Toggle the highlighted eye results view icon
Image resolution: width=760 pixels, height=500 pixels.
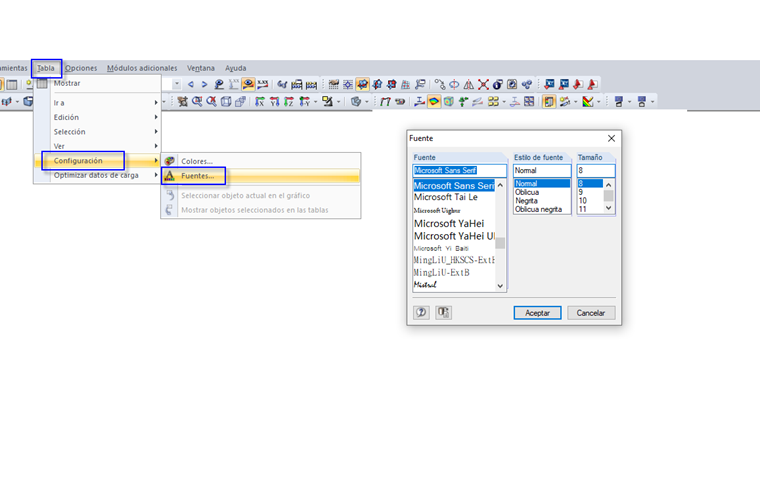[x=248, y=84]
